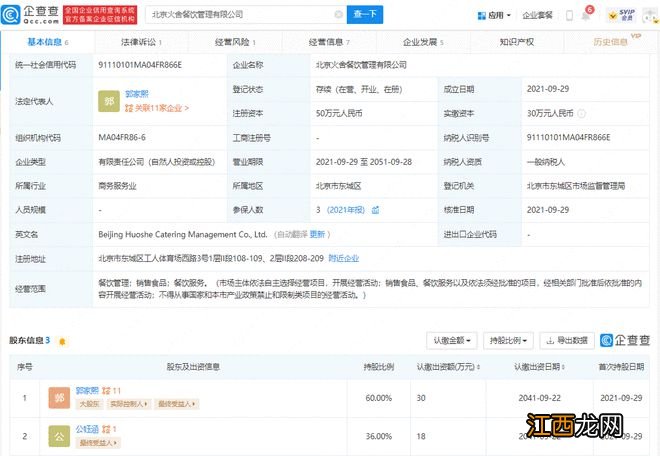Click shareholder 郭家熙 avatar in row 1
The image size is (660, 456).
click(59, 398)
